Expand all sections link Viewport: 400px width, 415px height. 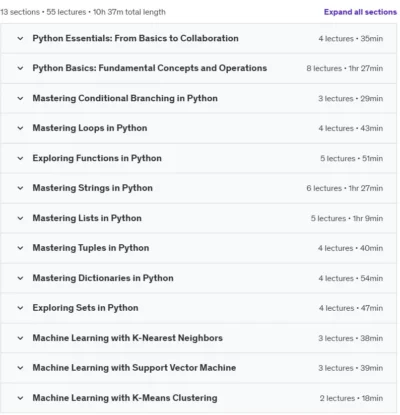pos(360,12)
